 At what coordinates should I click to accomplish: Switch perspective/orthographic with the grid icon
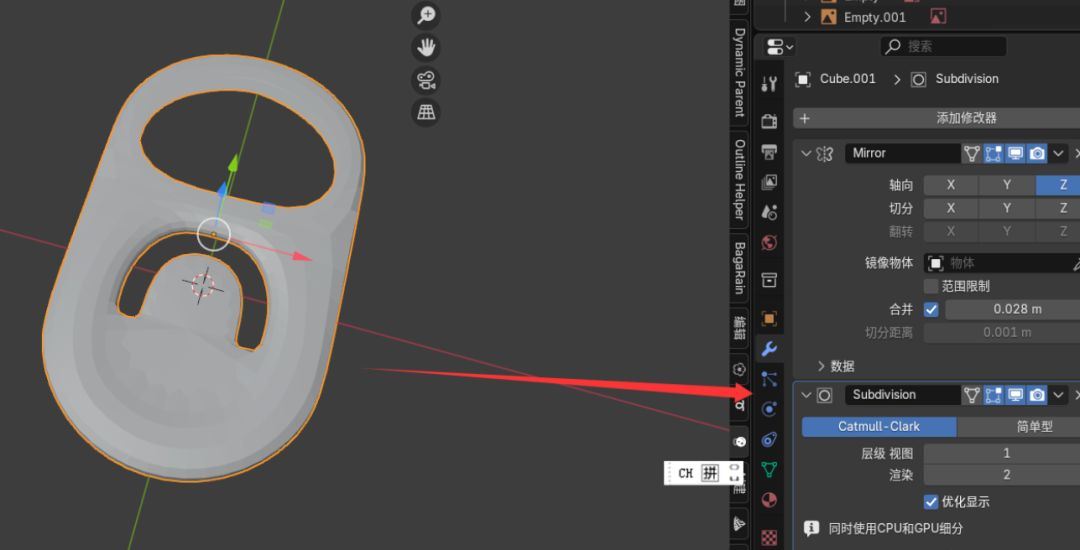[x=427, y=112]
